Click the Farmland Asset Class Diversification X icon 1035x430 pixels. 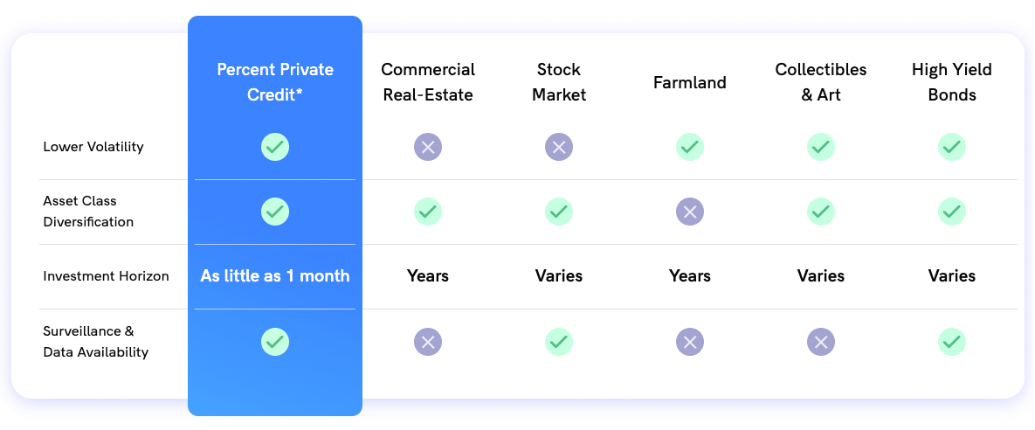(690, 211)
